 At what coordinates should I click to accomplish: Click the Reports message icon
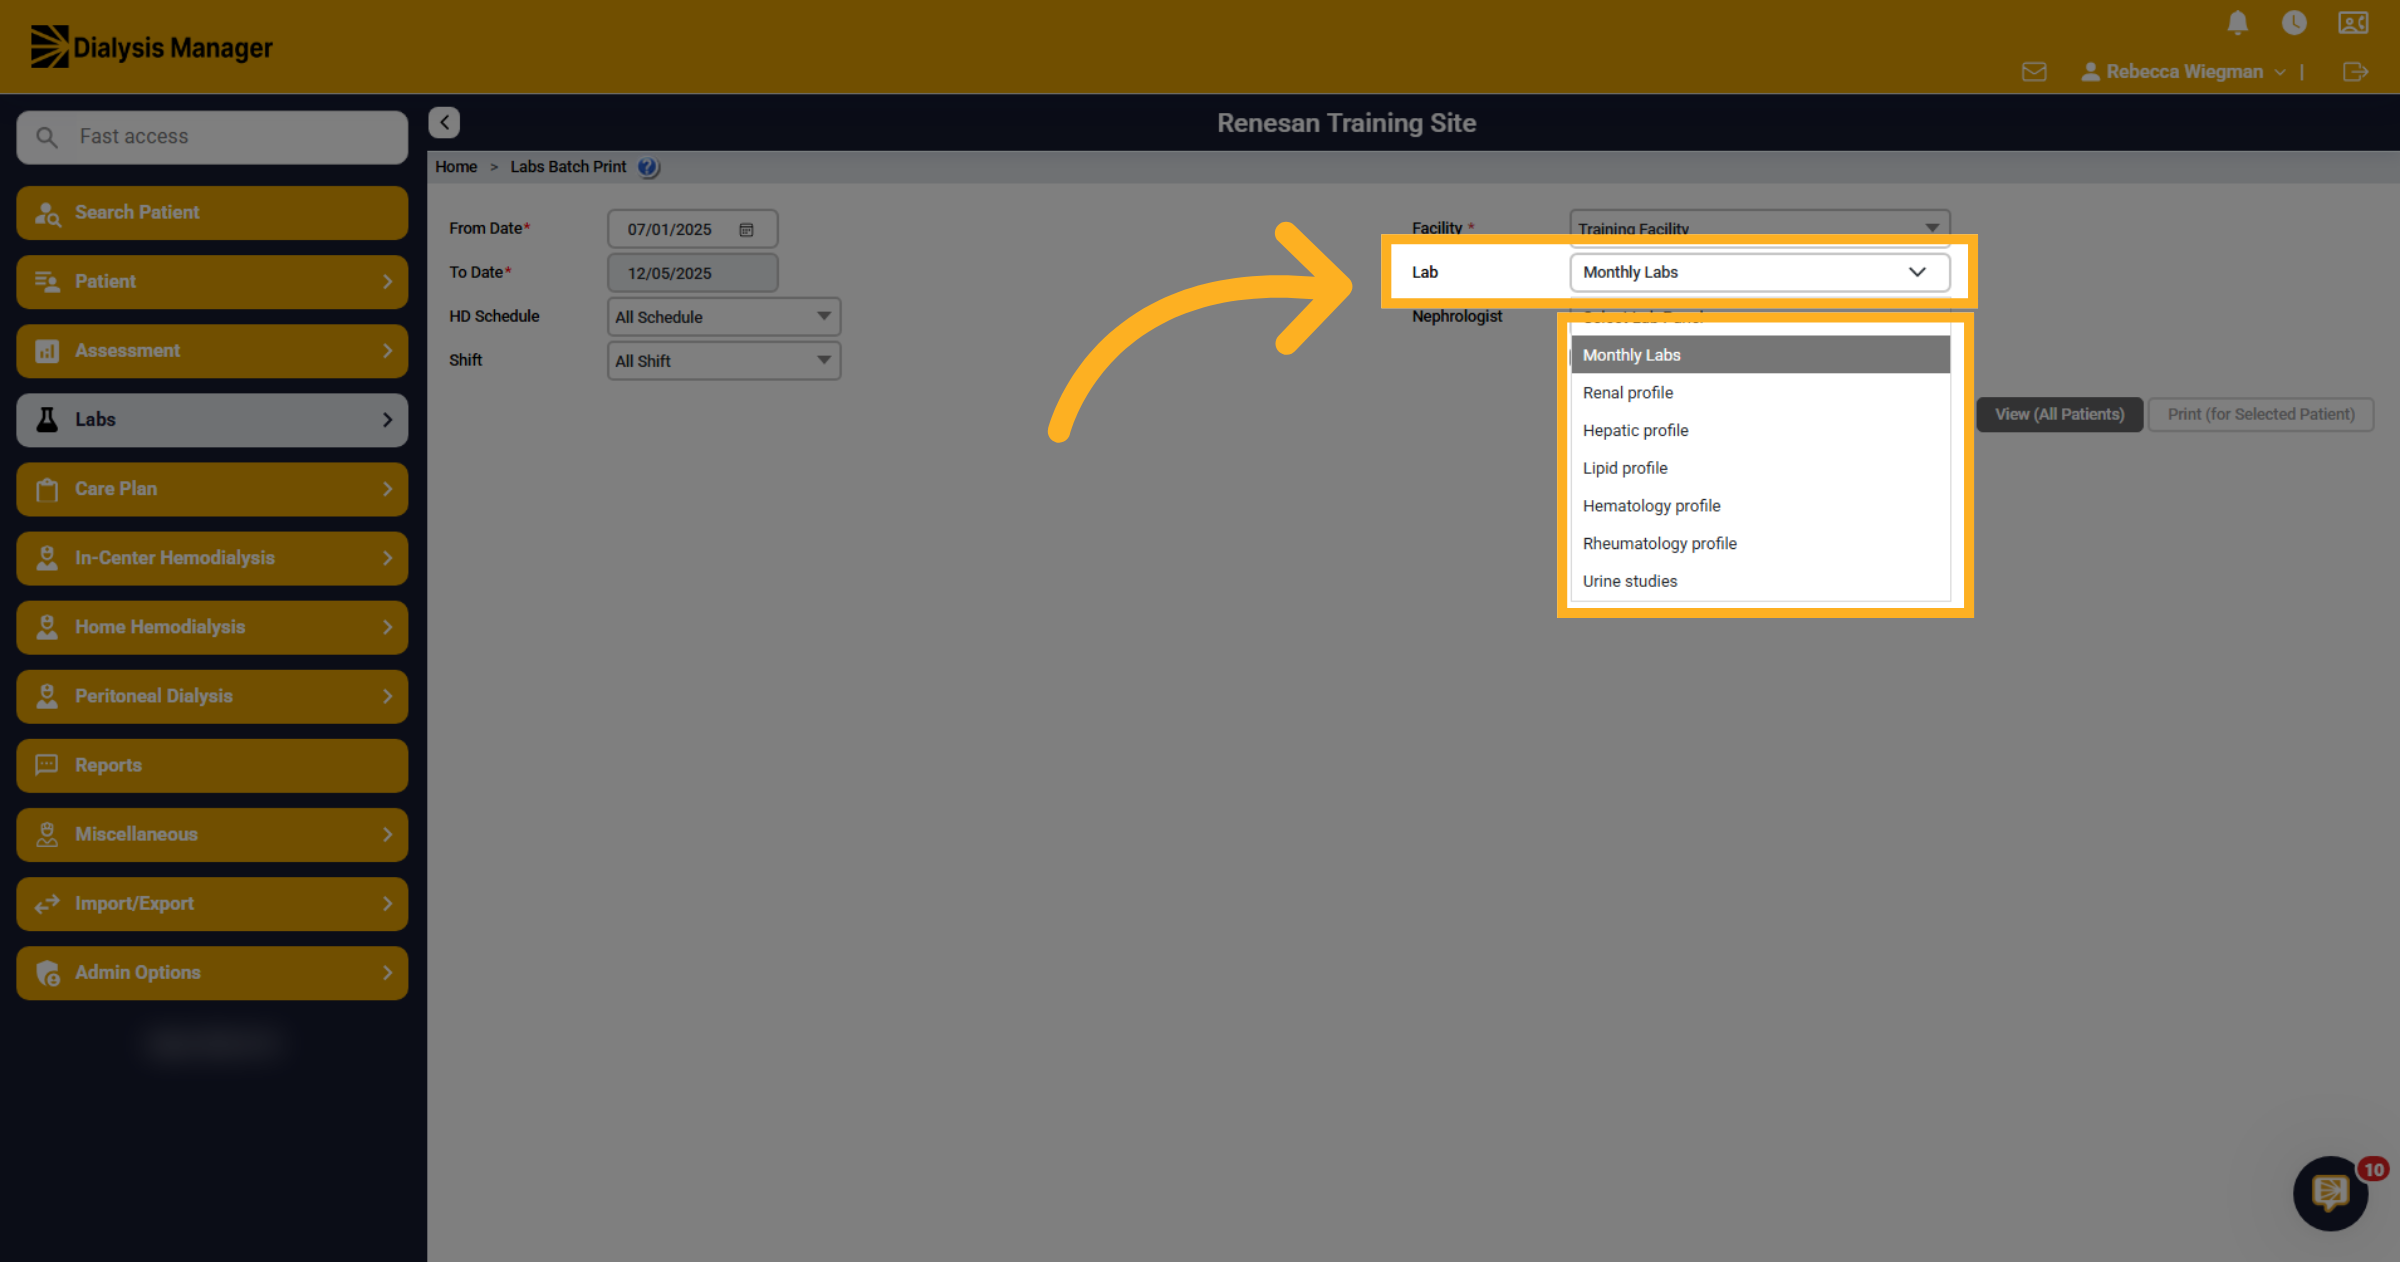(47, 765)
